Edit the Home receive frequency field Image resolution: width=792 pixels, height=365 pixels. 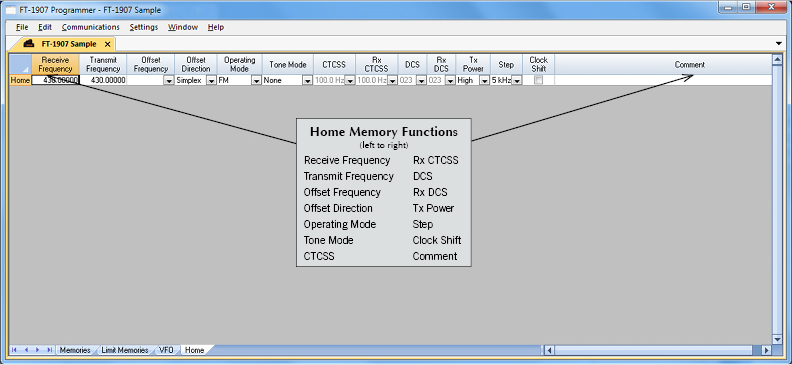point(55,80)
